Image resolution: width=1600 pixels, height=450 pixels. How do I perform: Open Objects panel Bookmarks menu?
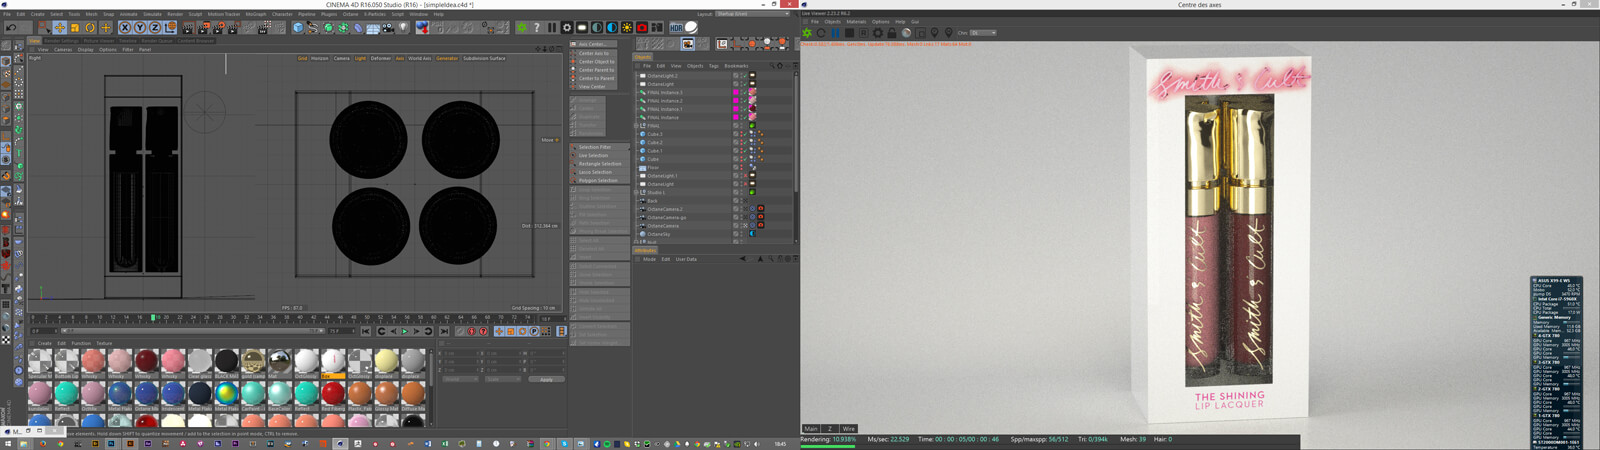point(737,66)
